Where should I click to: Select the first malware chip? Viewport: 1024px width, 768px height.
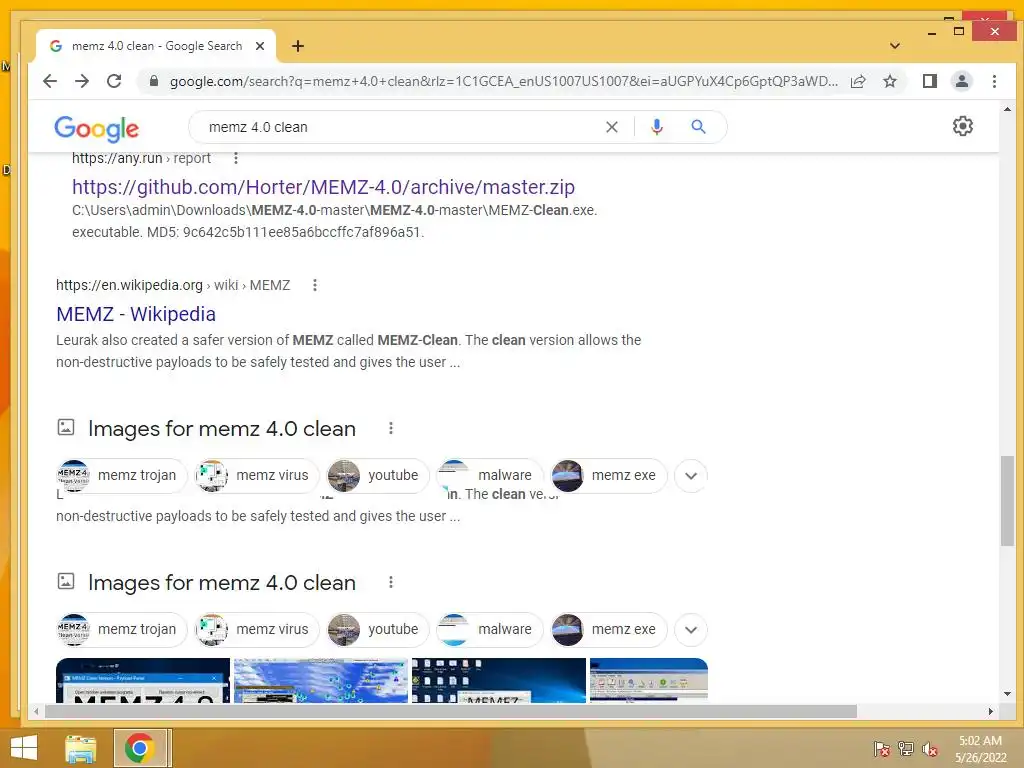(490, 475)
